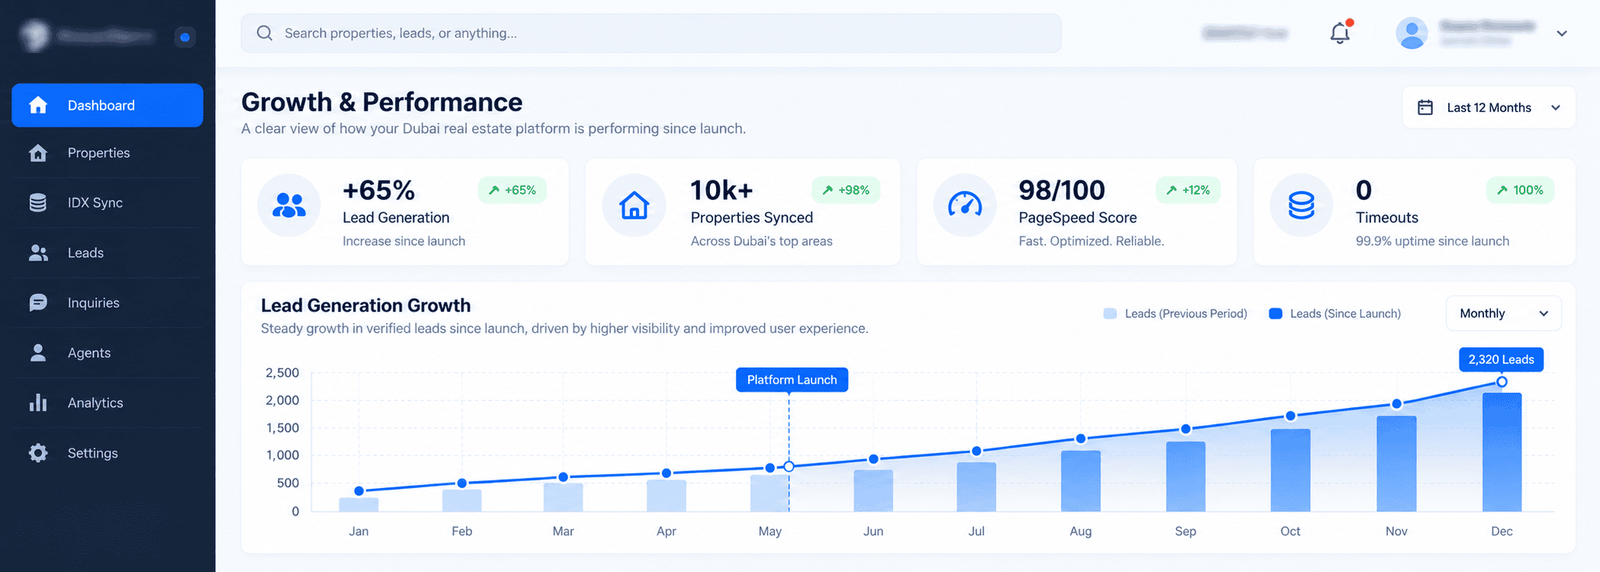The width and height of the screenshot is (1600, 572).
Task: Select the June bar in the chart
Action: click(x=874, y=491)
